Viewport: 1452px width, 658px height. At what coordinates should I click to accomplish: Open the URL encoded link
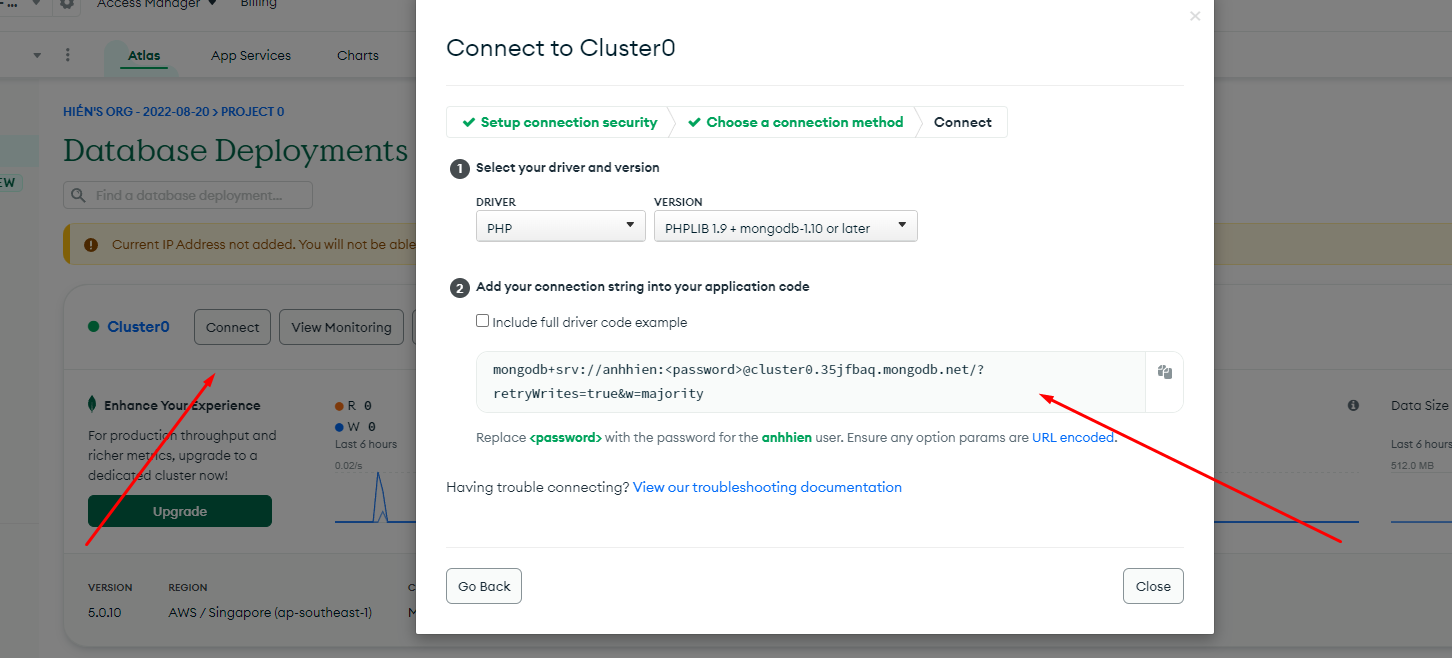[x=1073, y=437]
